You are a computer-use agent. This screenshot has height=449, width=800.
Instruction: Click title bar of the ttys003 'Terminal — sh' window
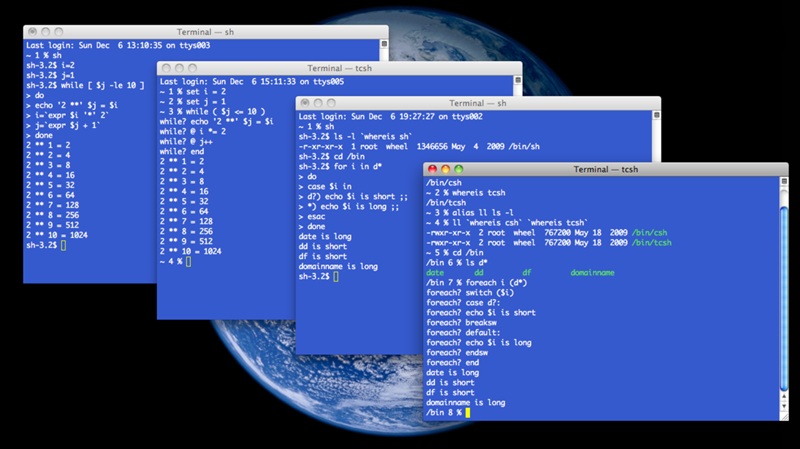(x=205, y=32)
